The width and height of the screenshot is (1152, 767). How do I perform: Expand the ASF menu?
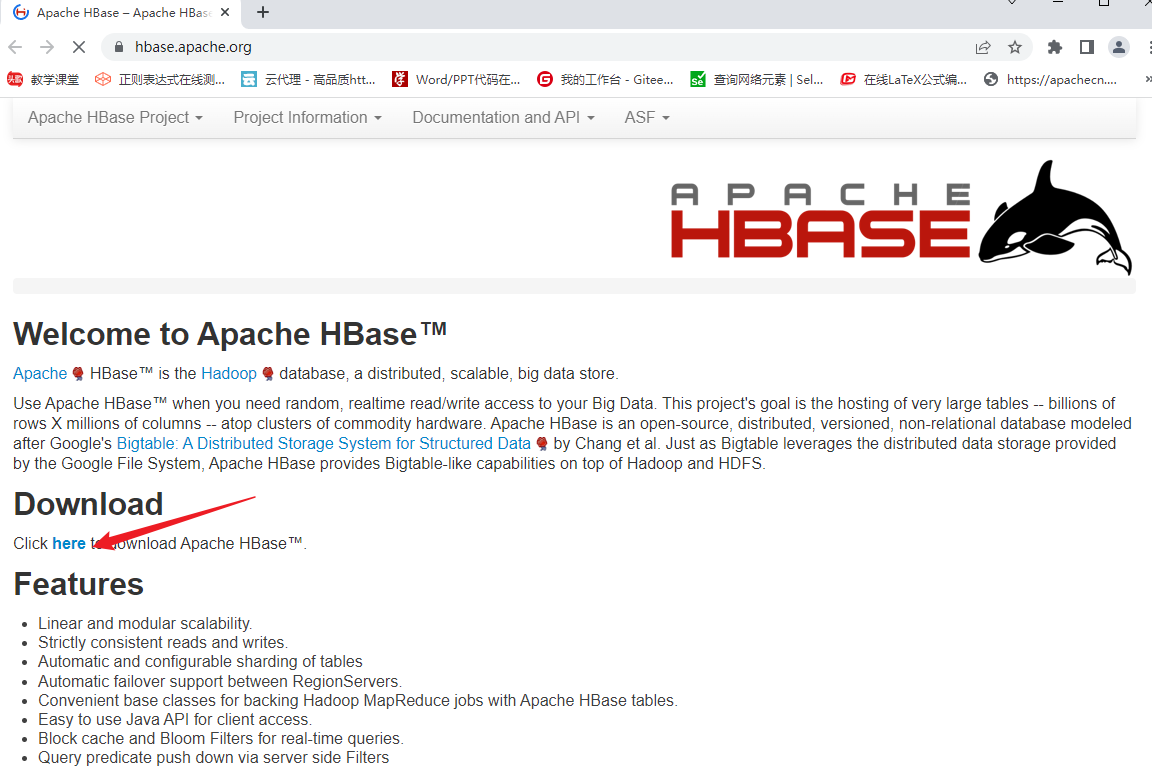(647, 118)
